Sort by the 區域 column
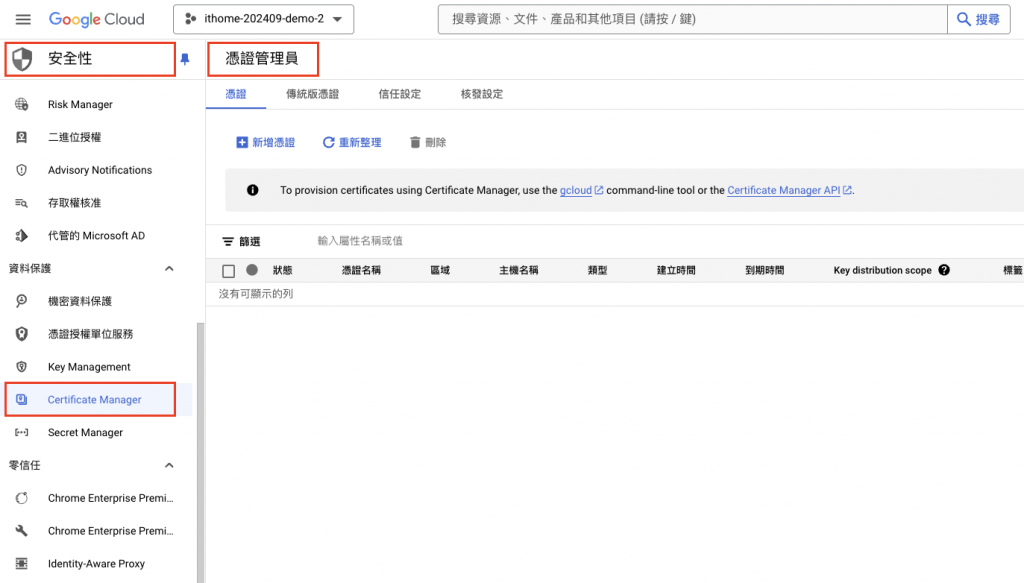 [440, 270]
